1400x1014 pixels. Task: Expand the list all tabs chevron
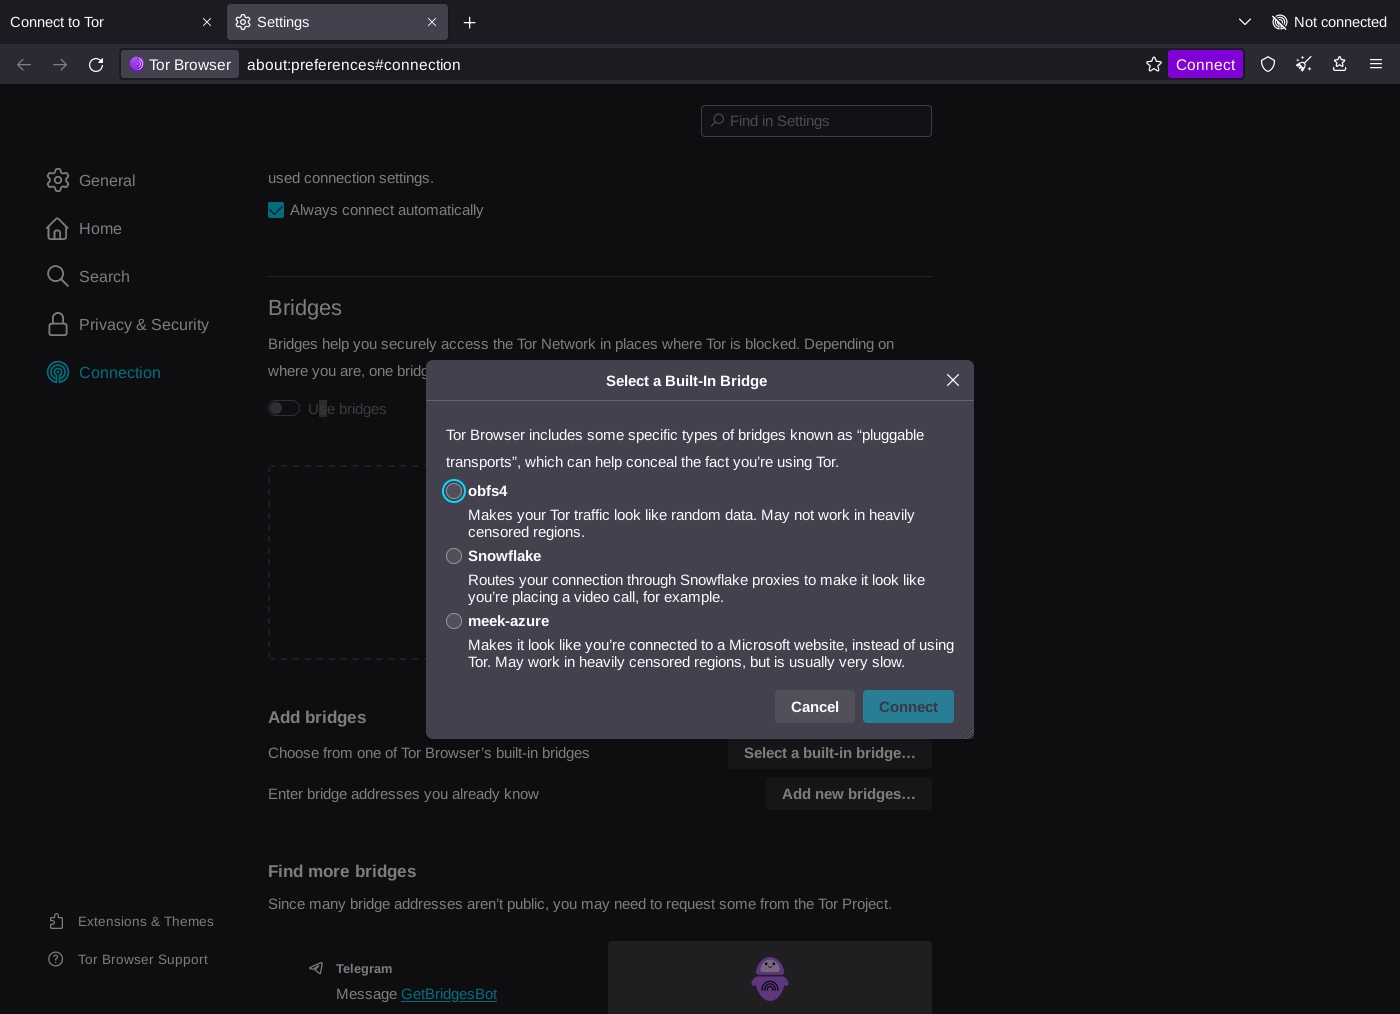[1245, 22]
